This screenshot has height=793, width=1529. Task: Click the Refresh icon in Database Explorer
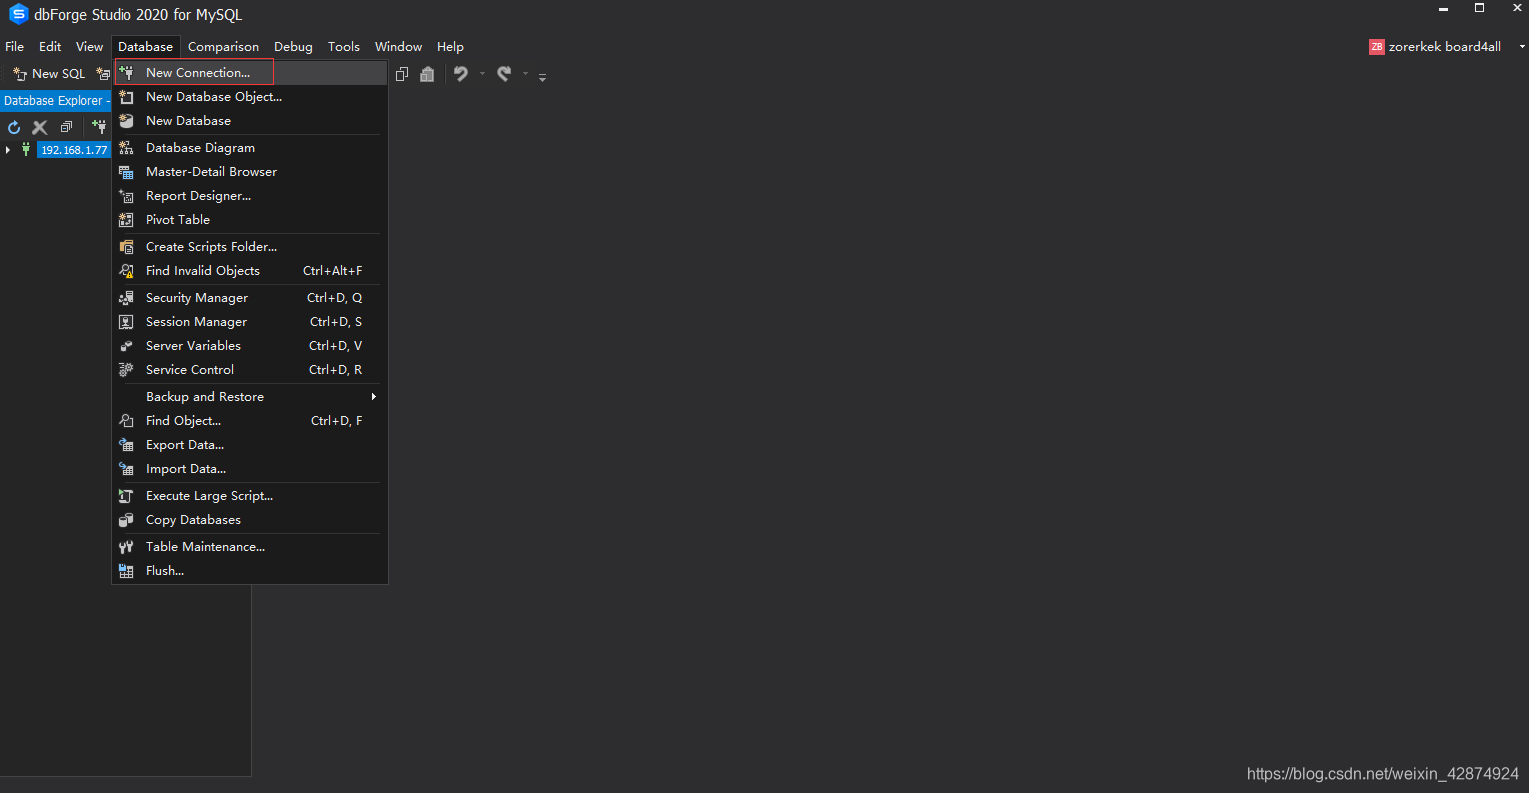(14, 127)
